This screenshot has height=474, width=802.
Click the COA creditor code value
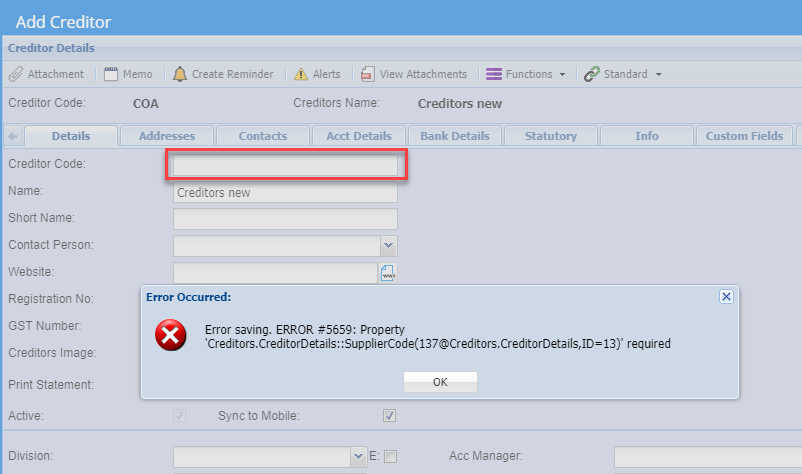(146, 104)
